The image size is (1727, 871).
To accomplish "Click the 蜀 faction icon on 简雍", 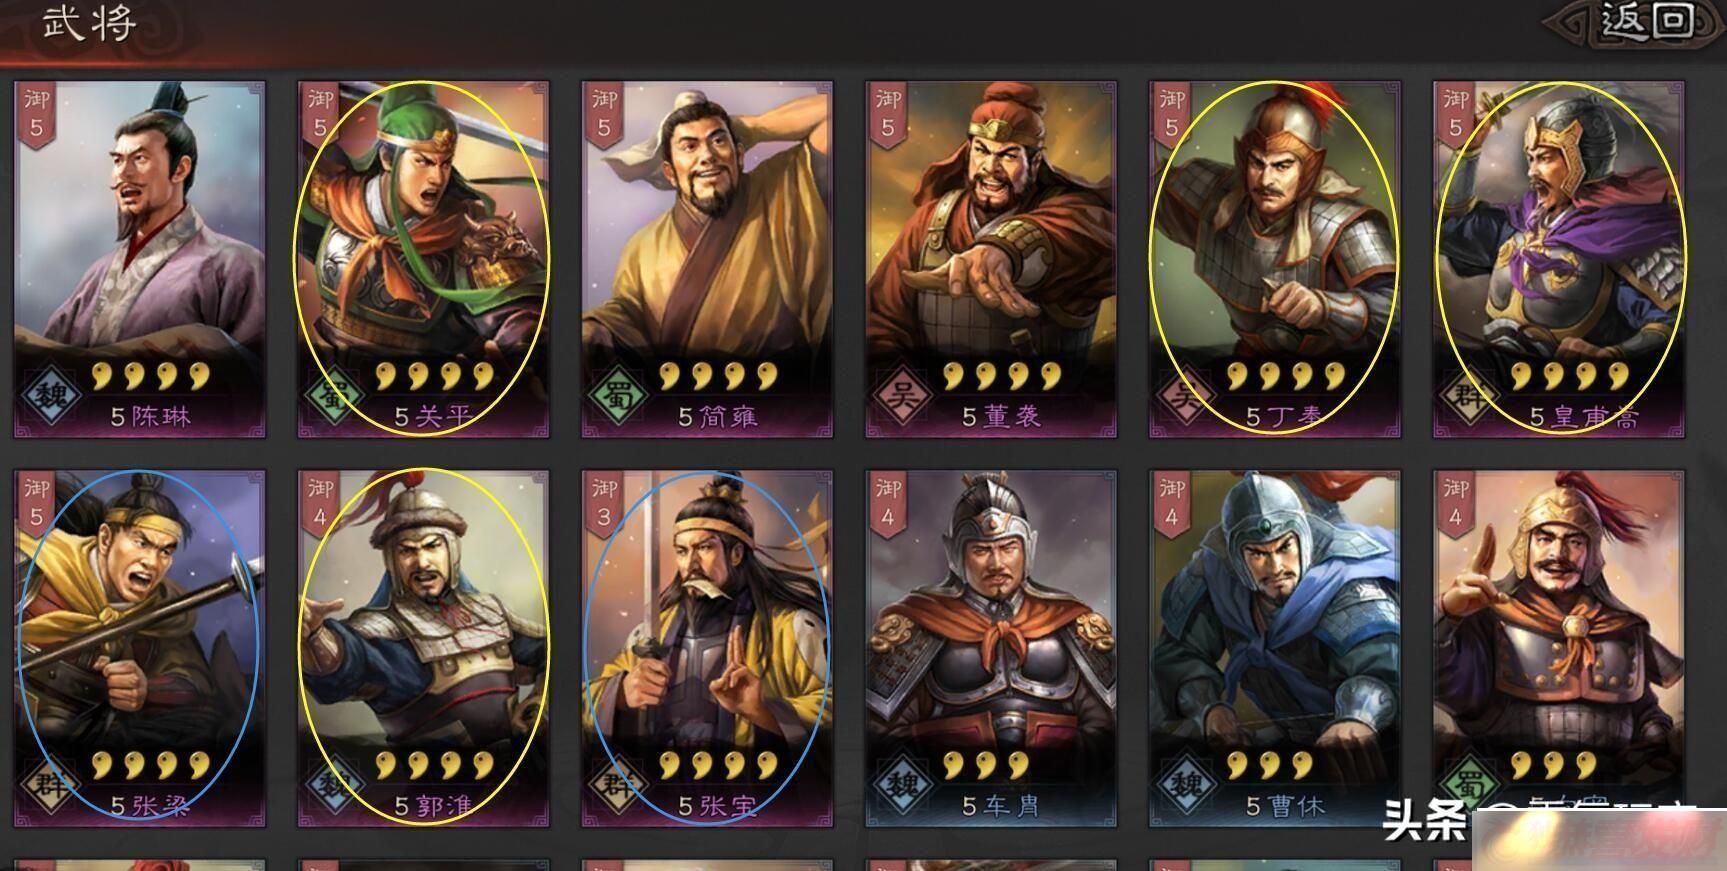I will tap(620, 396).
